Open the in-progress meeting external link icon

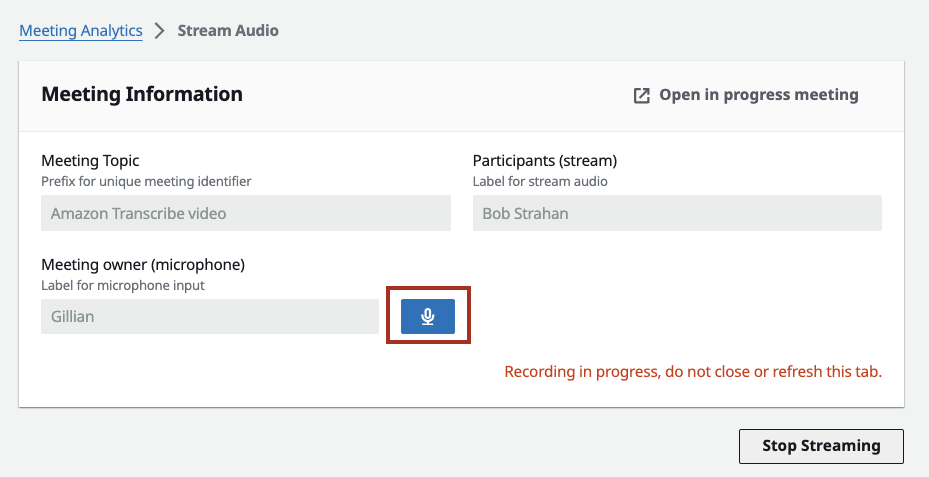[x=642, y=95]
